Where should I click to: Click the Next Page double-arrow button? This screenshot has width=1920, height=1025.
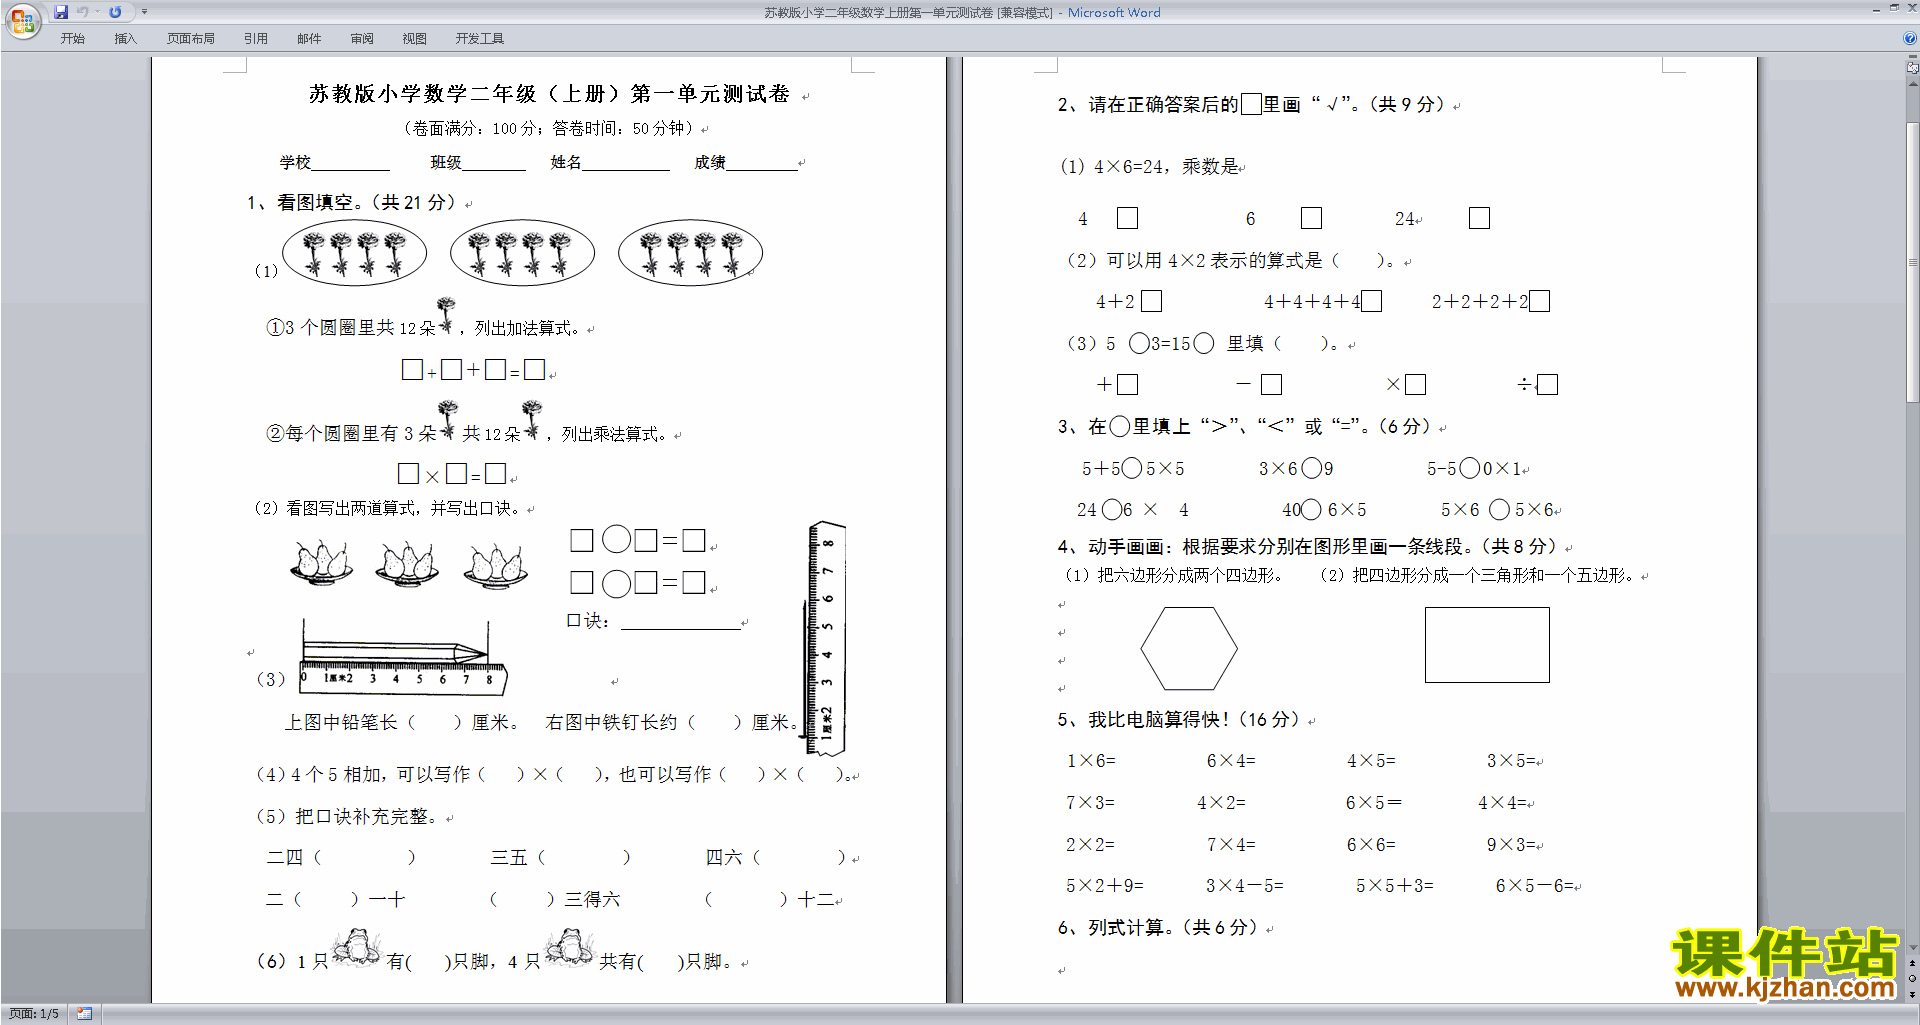click(x=1912, y=994)
